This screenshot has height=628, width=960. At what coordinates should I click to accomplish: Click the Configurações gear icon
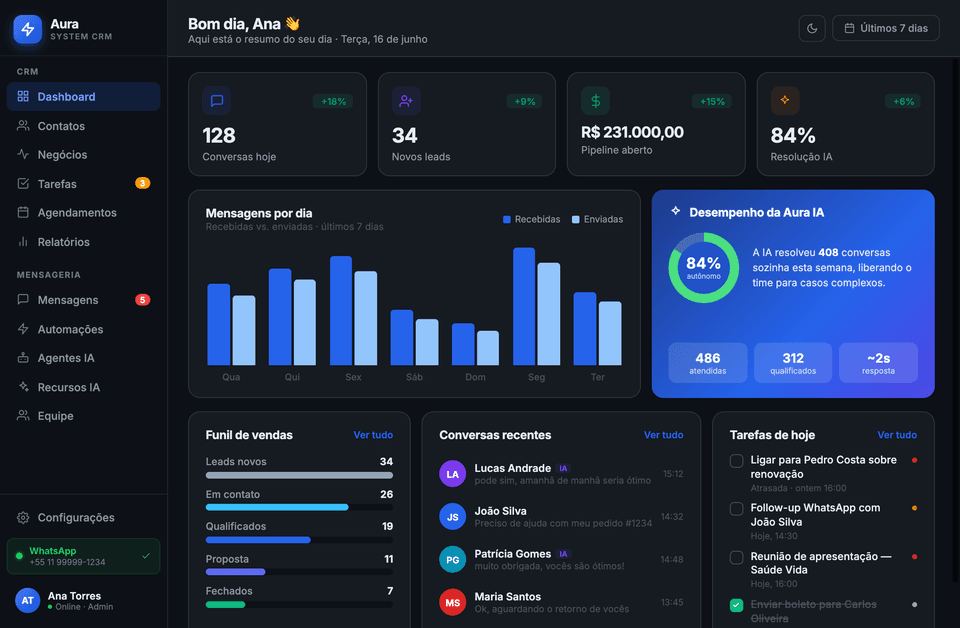(x=23, y=517)
